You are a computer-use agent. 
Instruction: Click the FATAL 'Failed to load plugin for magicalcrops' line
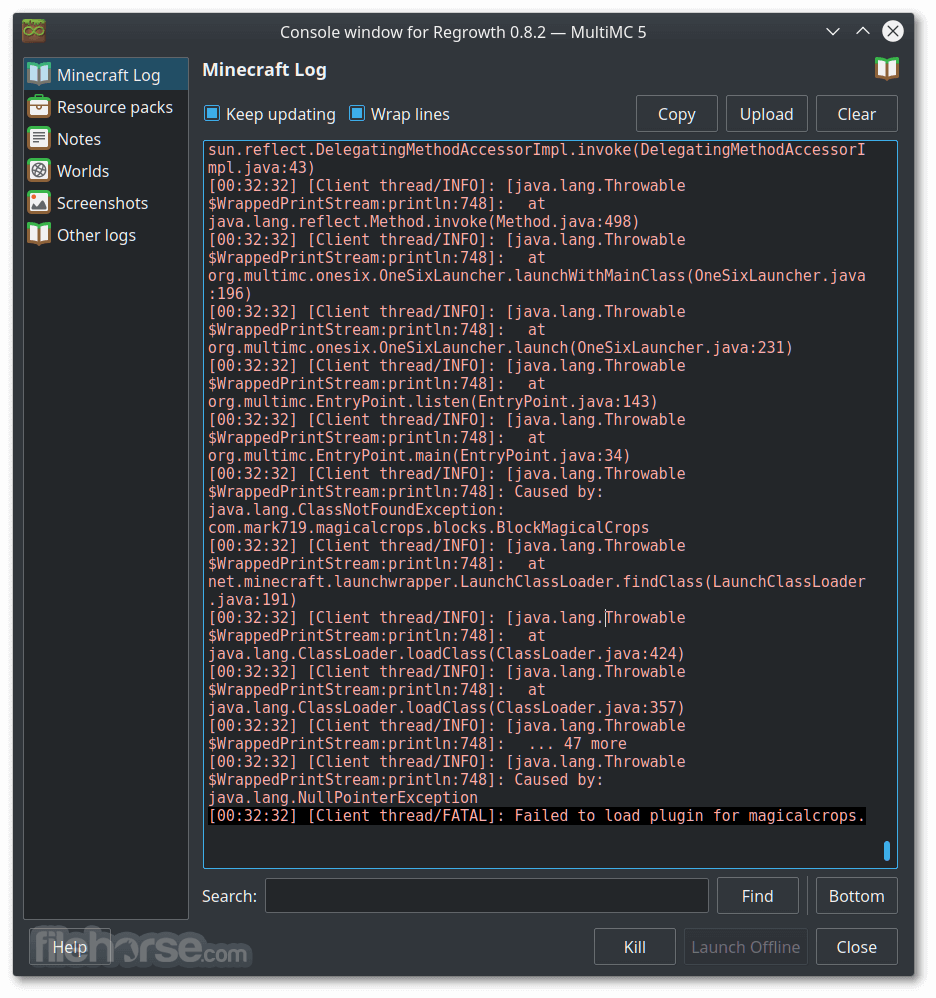coord(536,815)
